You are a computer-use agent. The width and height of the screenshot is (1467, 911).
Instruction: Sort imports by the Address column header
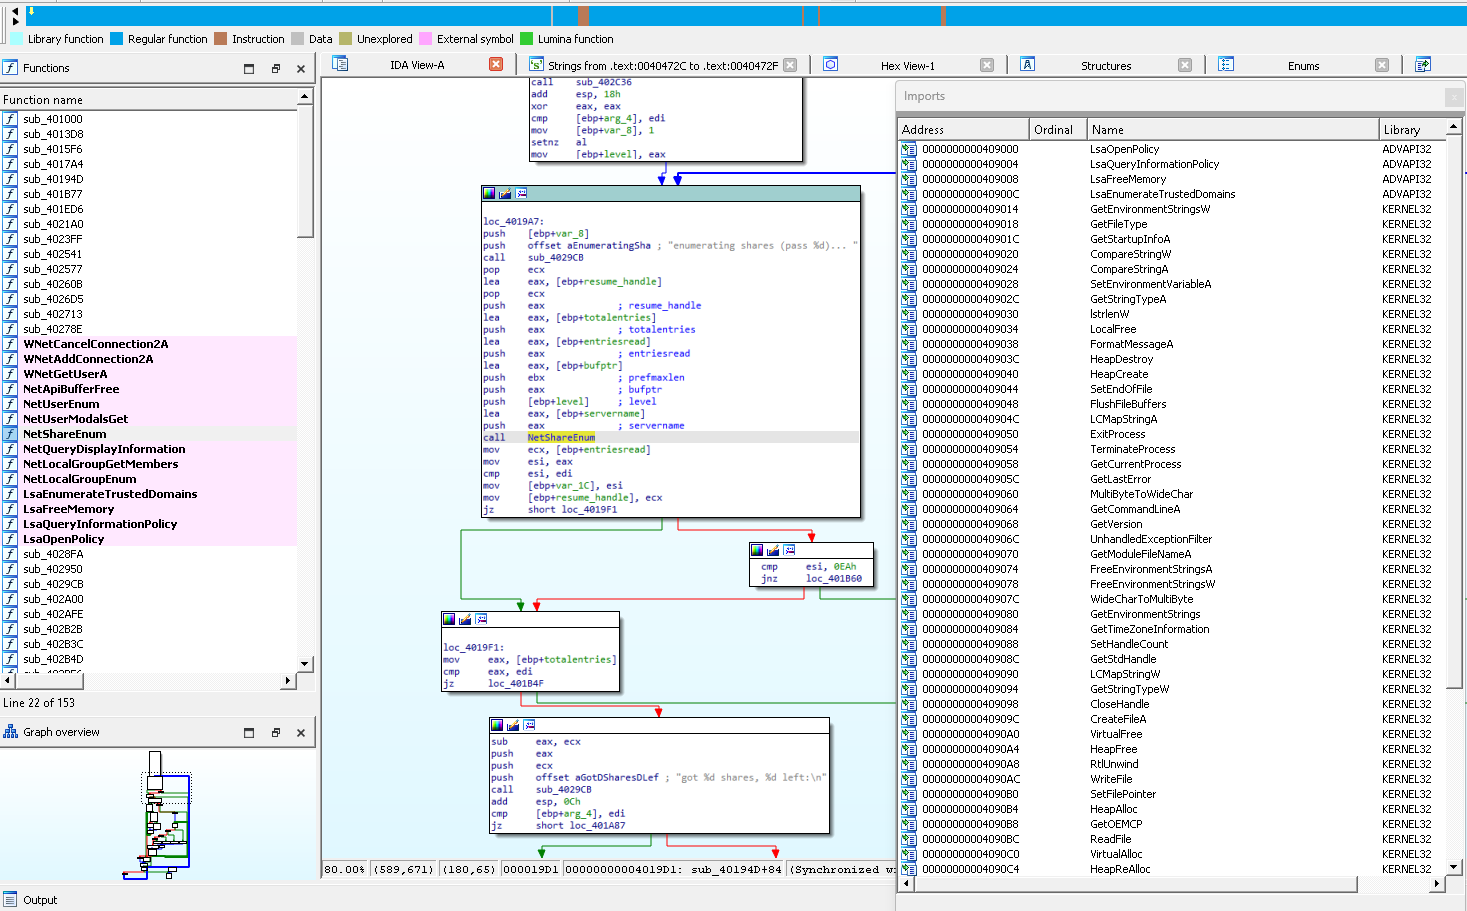point(963,129)
